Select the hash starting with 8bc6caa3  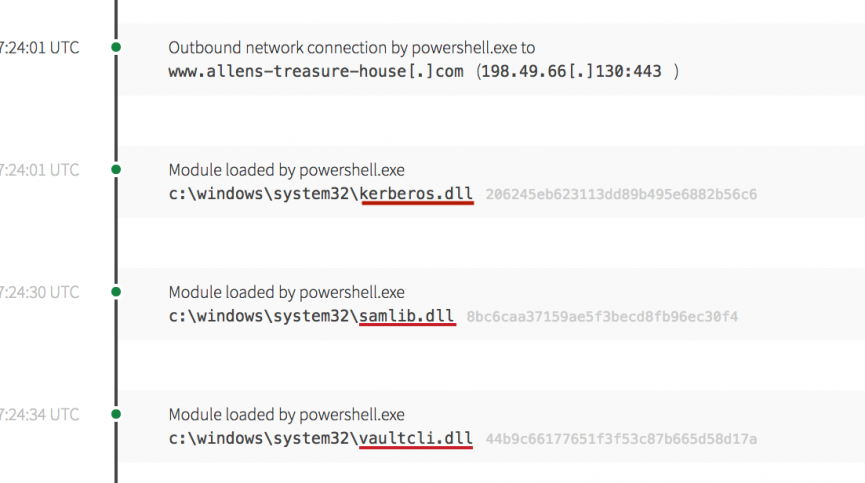[602, 317]
